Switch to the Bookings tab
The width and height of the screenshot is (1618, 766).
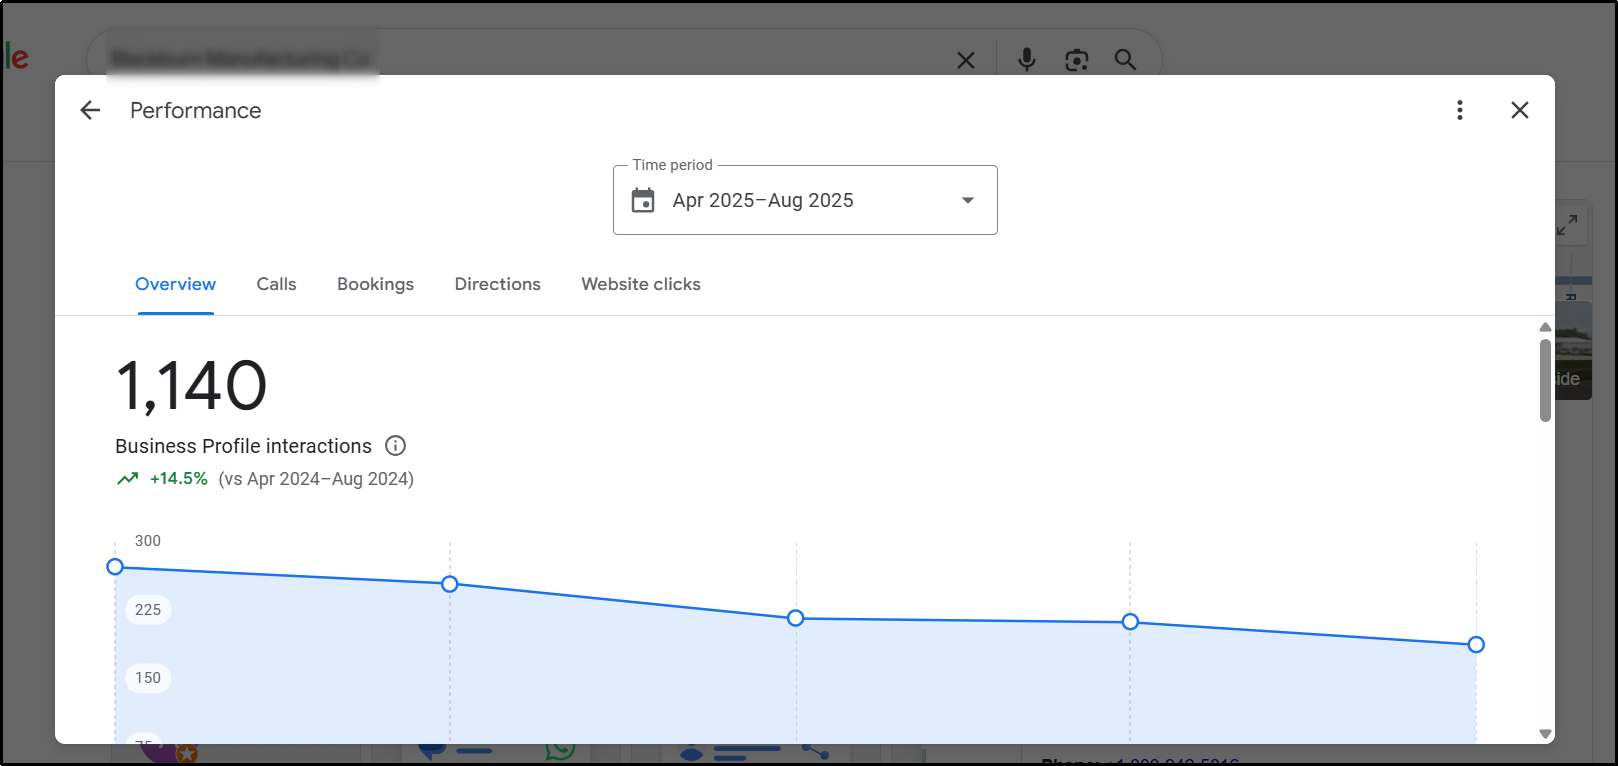pyautogui.click(x=375, y=284)
